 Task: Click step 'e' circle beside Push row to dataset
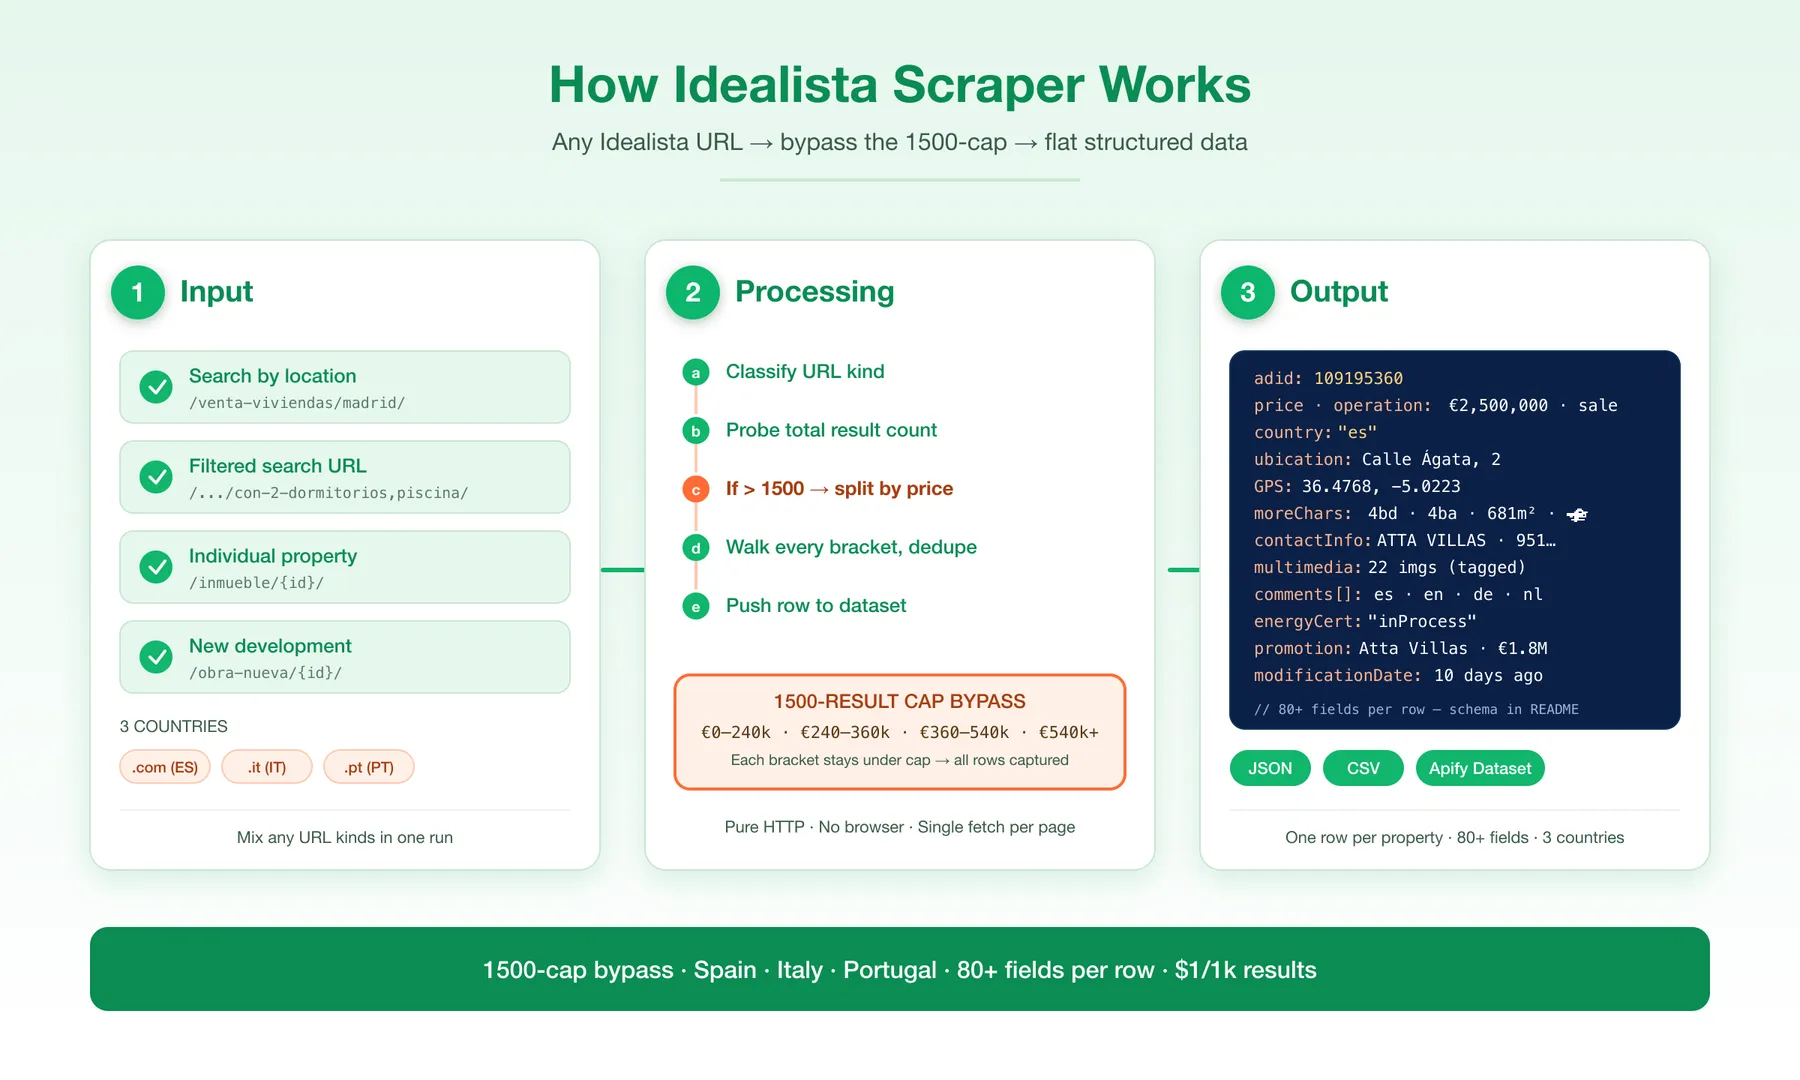[x=696, y=606]
